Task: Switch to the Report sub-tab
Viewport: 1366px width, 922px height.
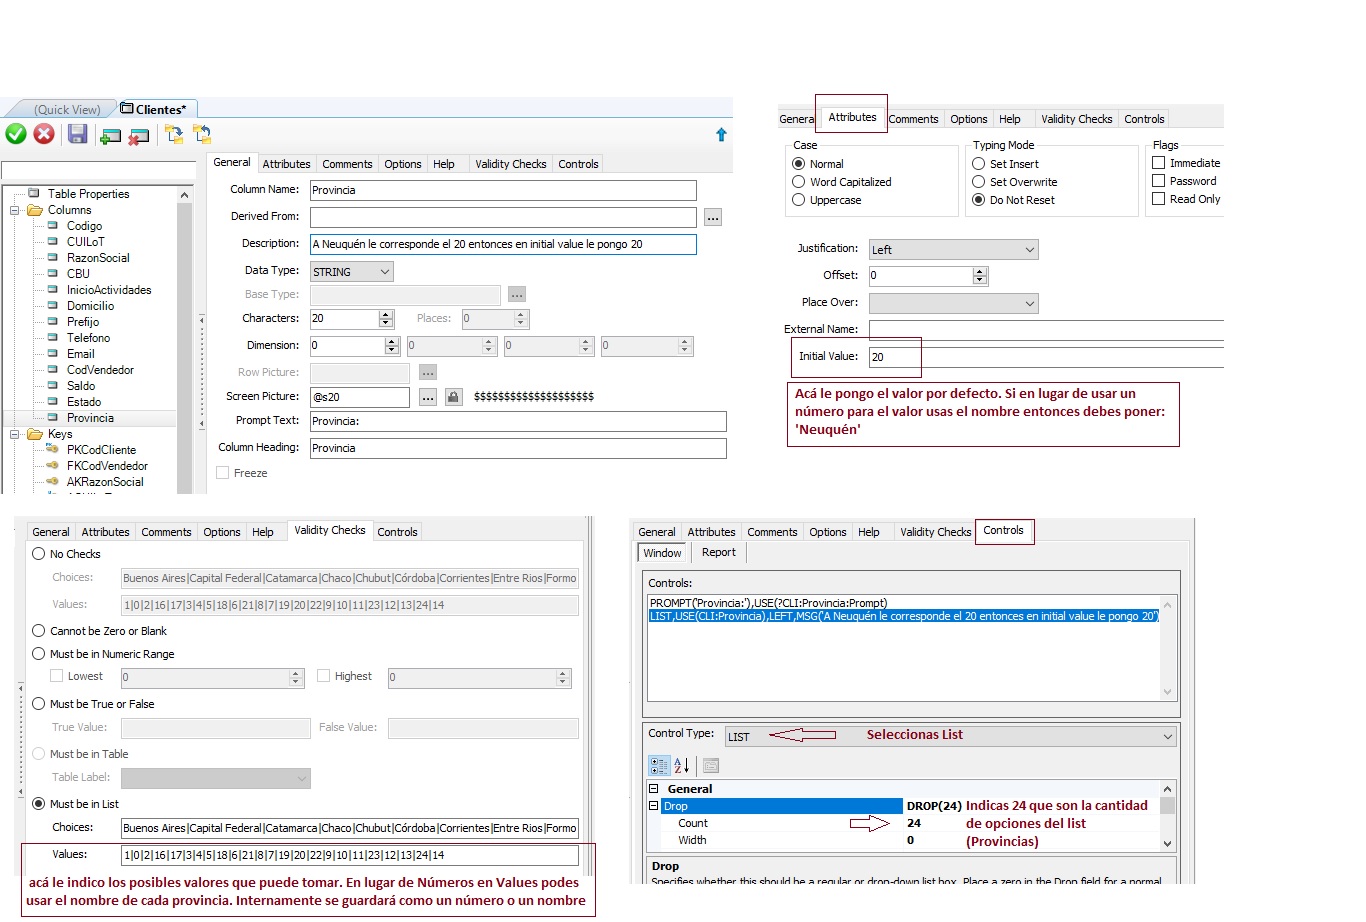Action: click(x=718, y=552)
